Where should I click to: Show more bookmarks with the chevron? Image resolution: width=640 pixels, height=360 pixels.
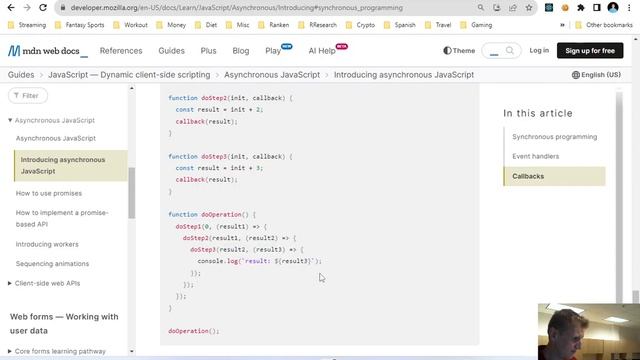(x=562, y=25)
